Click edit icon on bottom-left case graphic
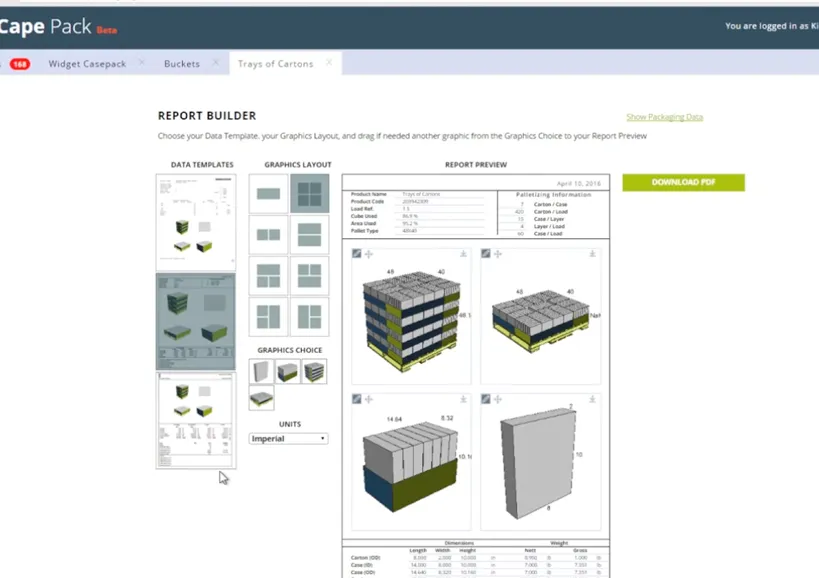The width and height of the screenshot is (819, 578). click(357, 399)
